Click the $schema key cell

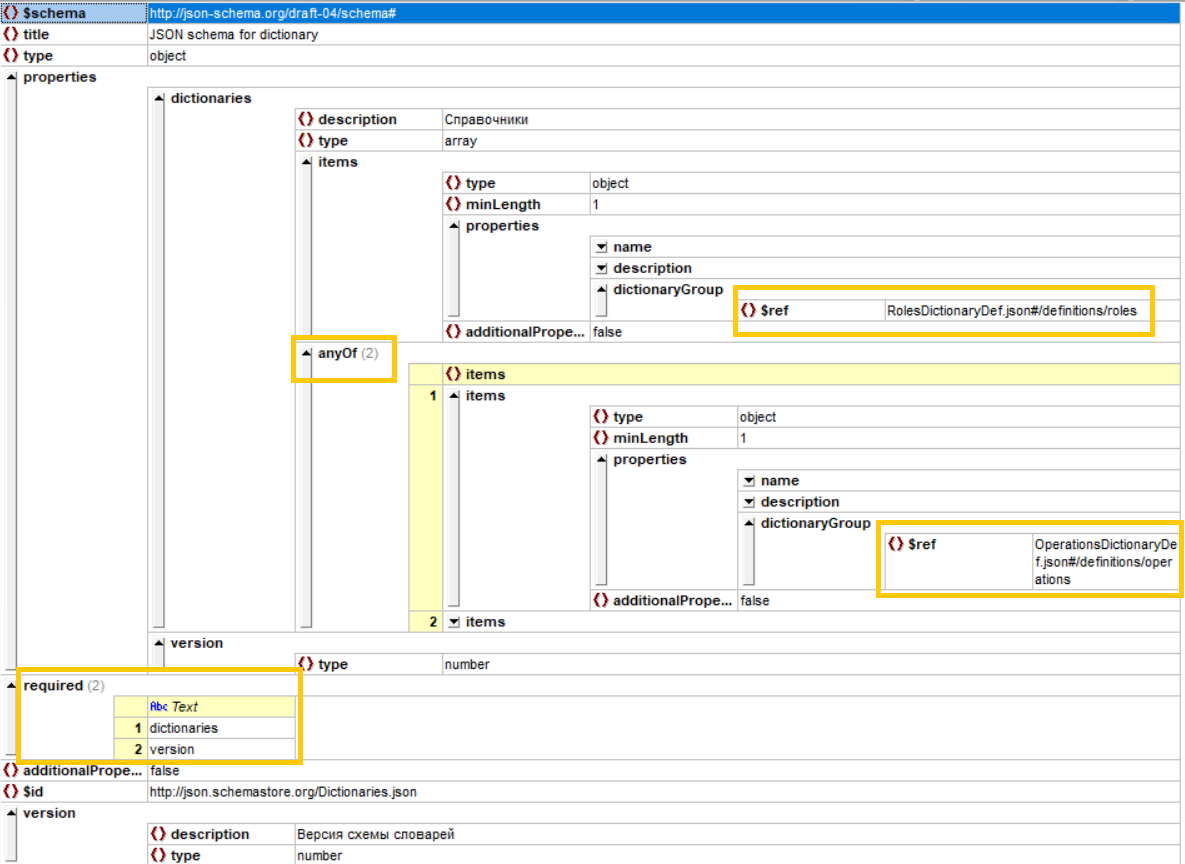coord(74,13)
